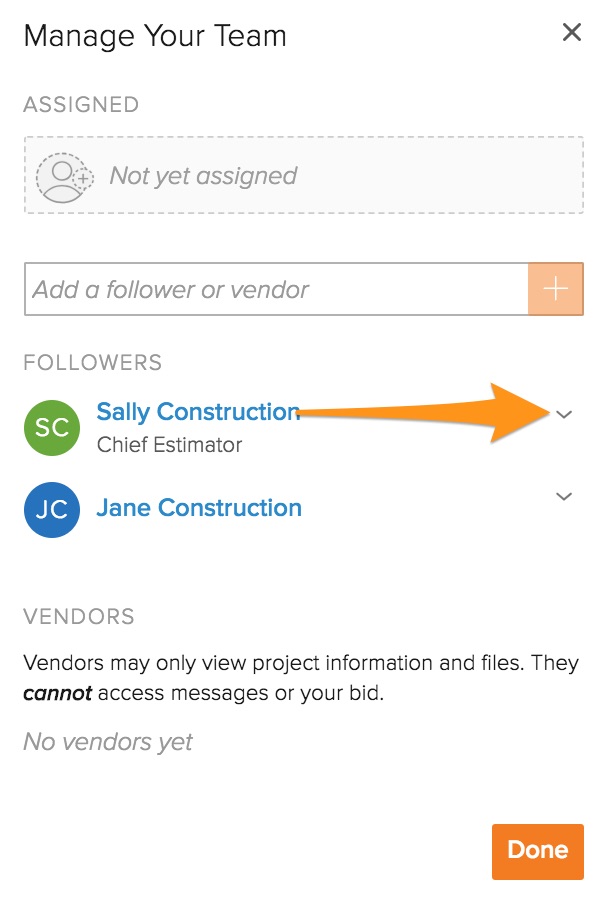
Task: Close the Manage Your Team dialog
Action: [572, 33]
